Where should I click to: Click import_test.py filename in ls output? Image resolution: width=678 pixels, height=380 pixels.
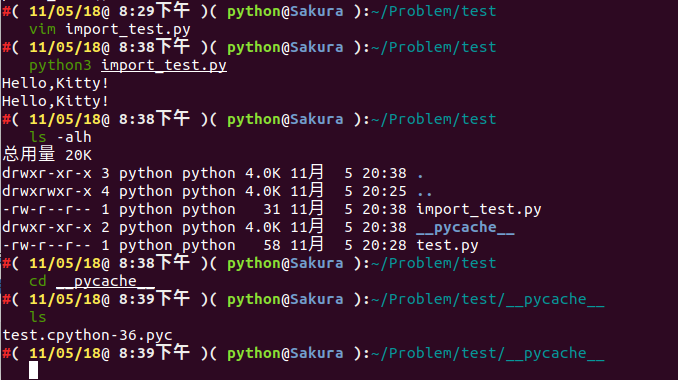click(x=479, y=210)
